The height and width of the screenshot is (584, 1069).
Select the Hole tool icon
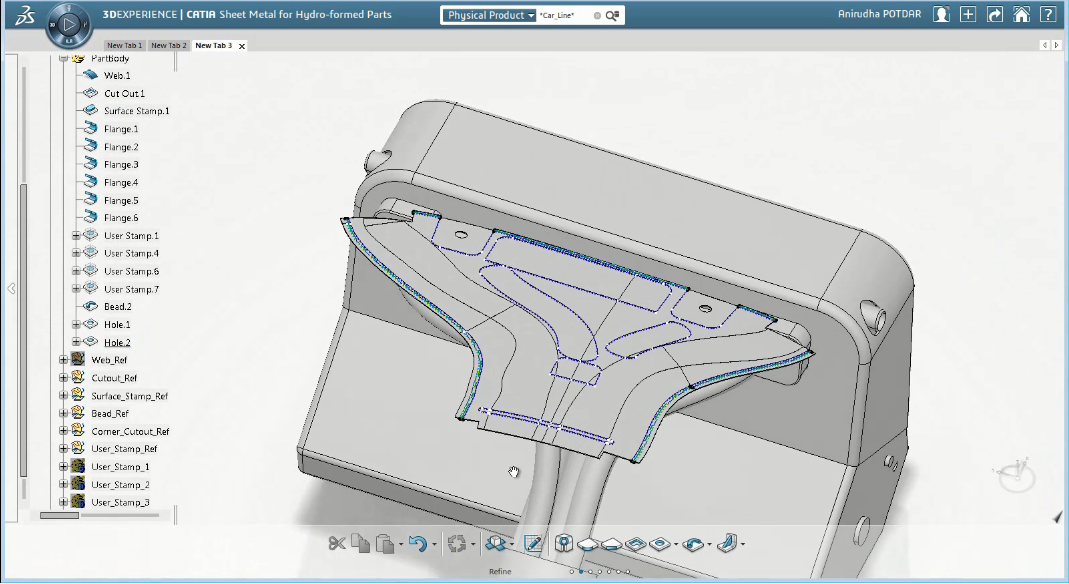(660, 544)
